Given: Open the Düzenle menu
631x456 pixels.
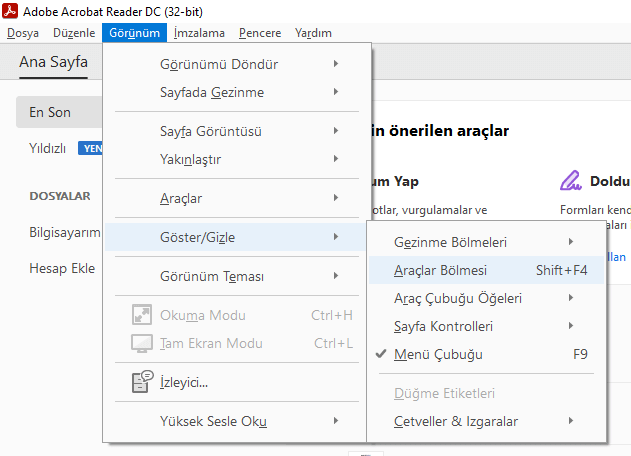Looking at the screenshot, I should pos(74,33).
